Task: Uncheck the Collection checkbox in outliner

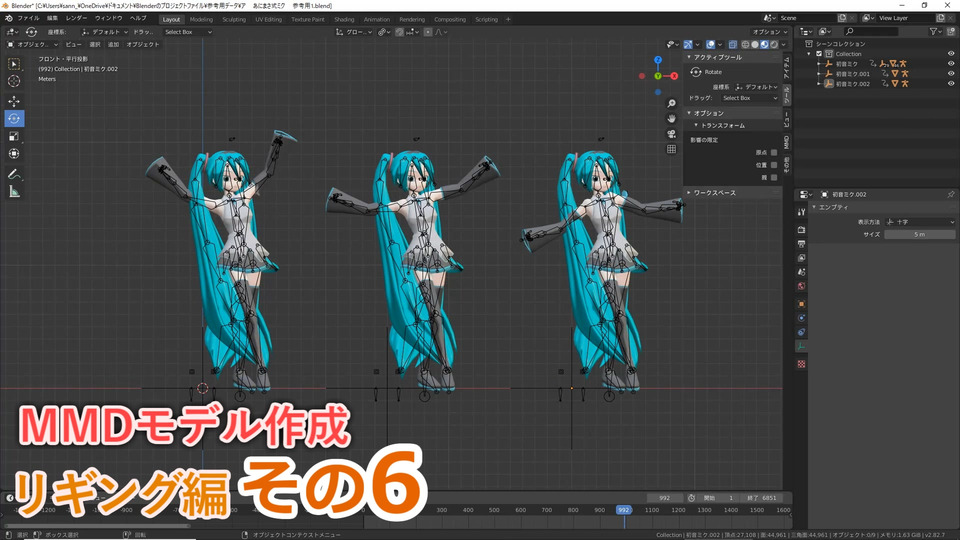Action: pos(820,54)
